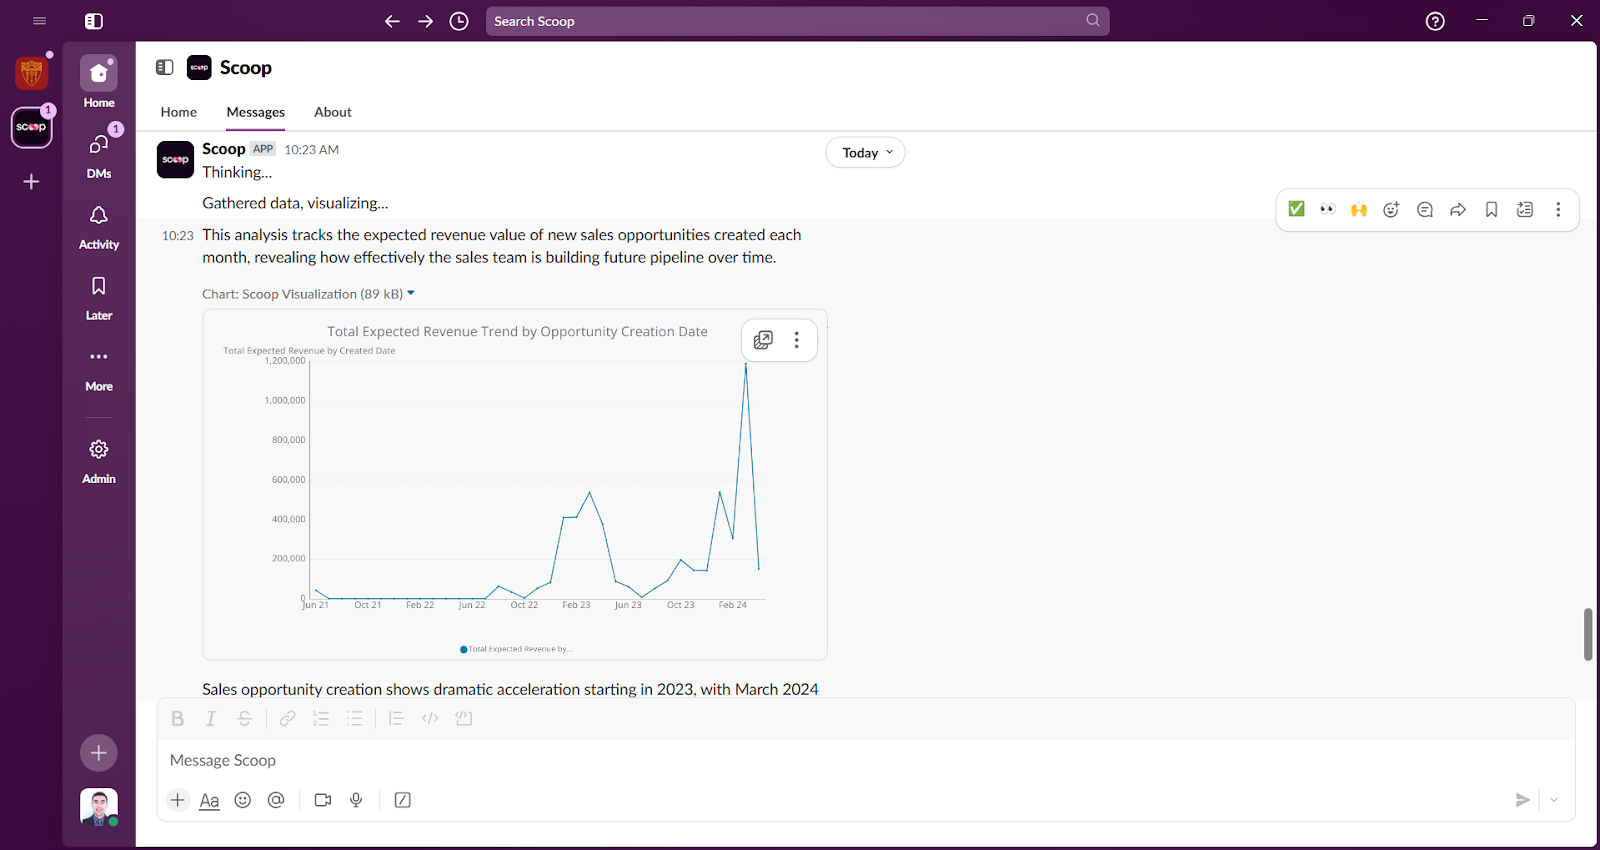This screenshot has height=850, width=1600.
Task: Open the Today date dropdown
Action: tap(865, 153)
